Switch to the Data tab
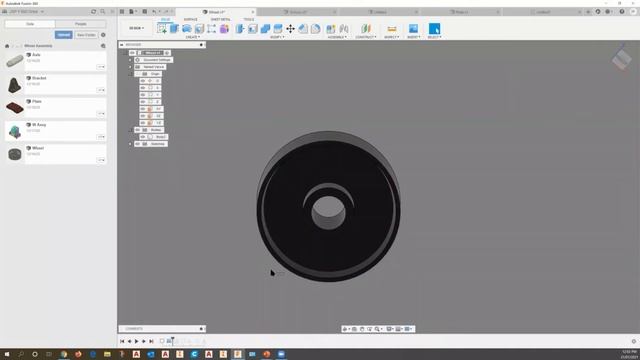 [30, 24]
